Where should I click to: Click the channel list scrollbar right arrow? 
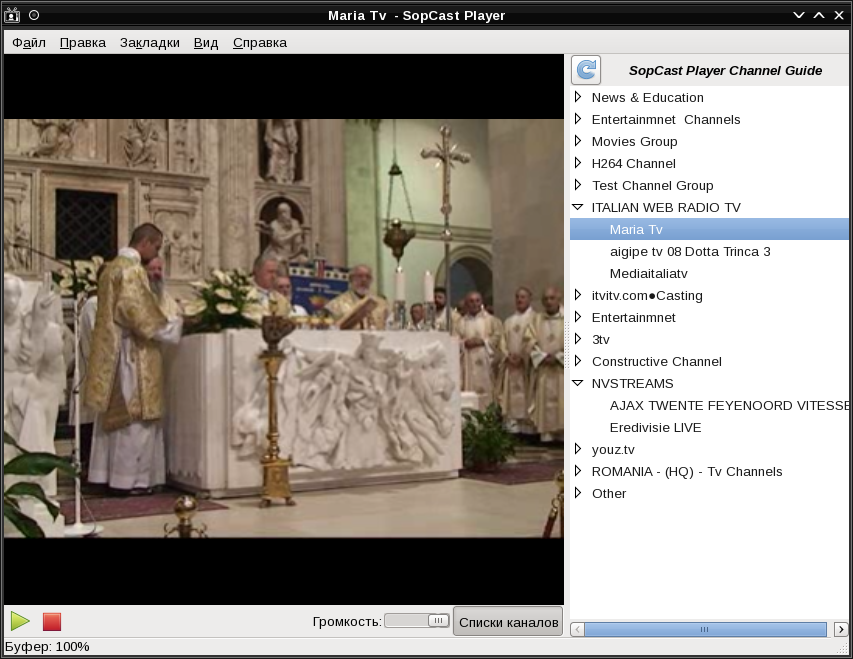[x=841, y=630]
